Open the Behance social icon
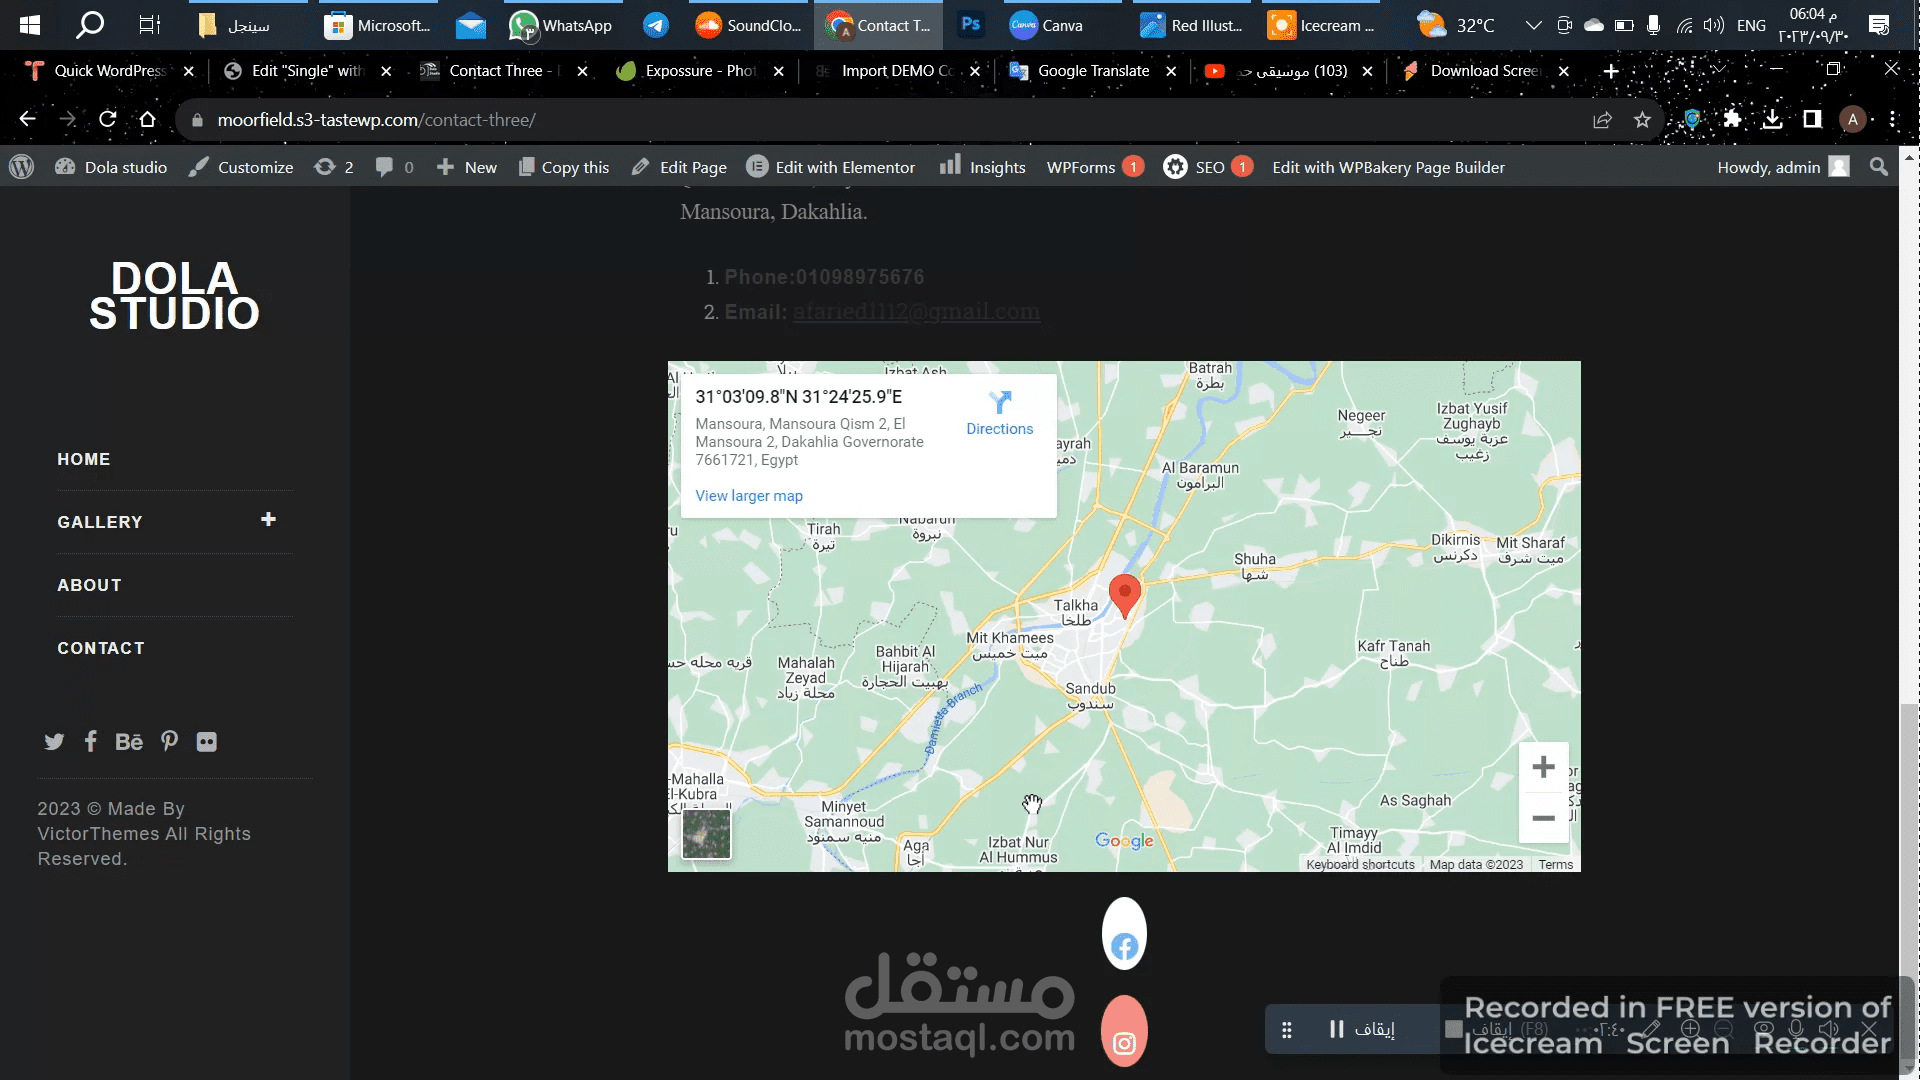This screenshot has height=1080, width=1920. click(129, 742)
